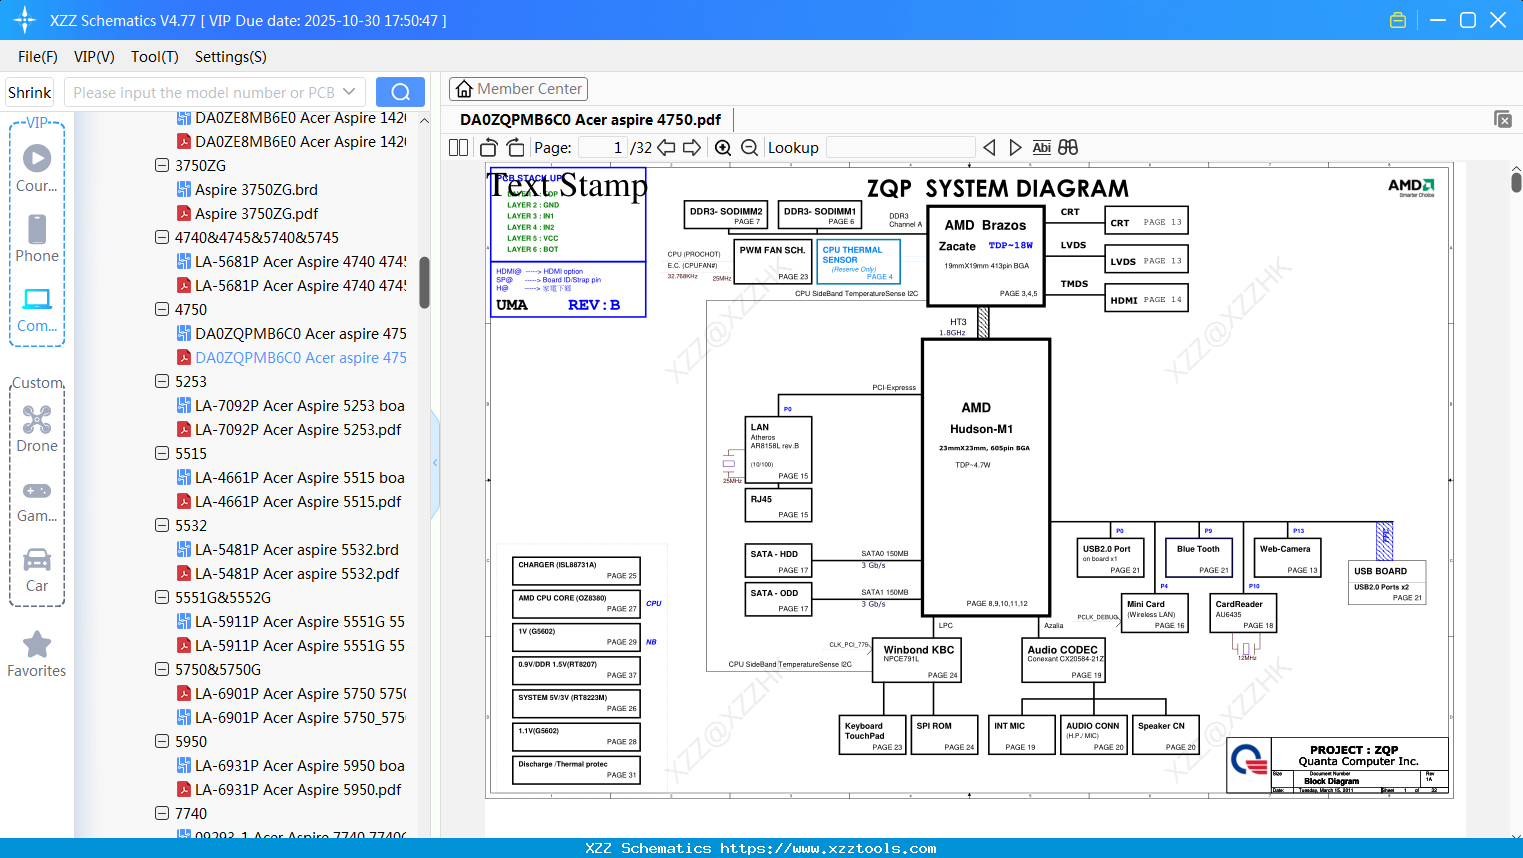Click the blue search magnifier button
This screenshot has height=858, width=1523.
[400, 92]
